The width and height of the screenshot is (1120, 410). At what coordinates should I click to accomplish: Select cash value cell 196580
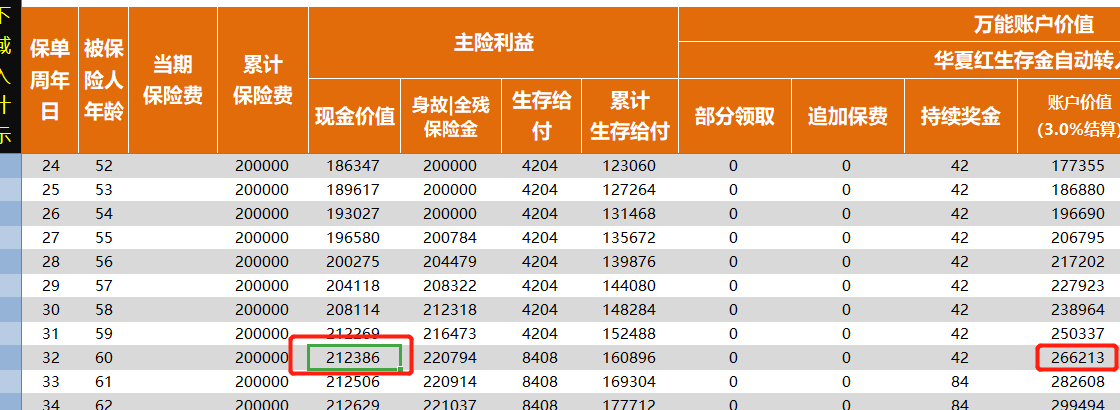coord(354,238)
